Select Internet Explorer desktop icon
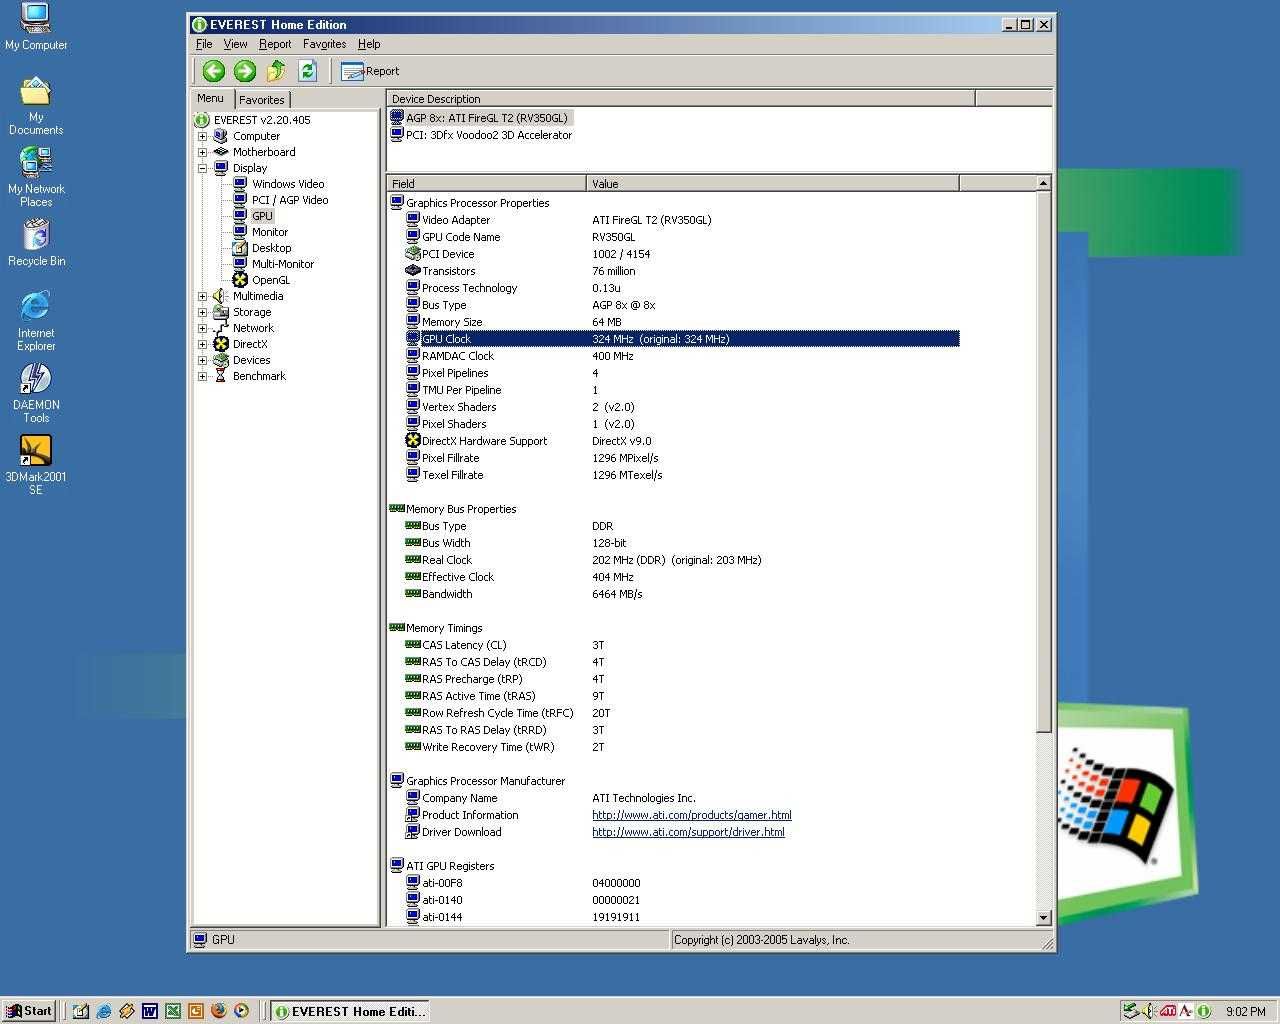 [x=36, y=321]
